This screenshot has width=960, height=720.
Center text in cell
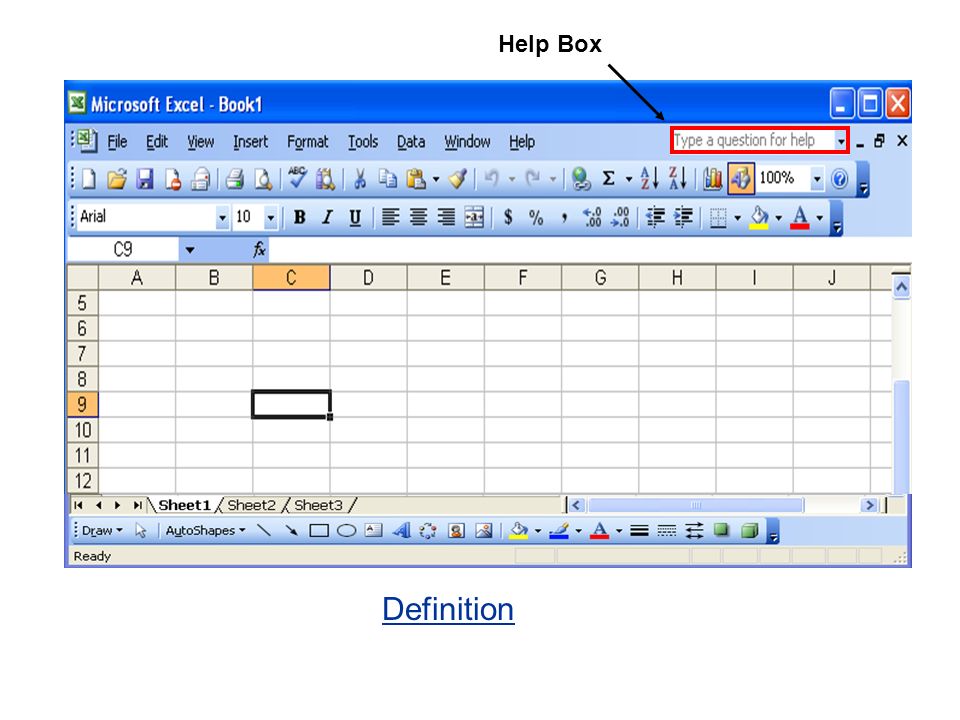pos(419,217)
